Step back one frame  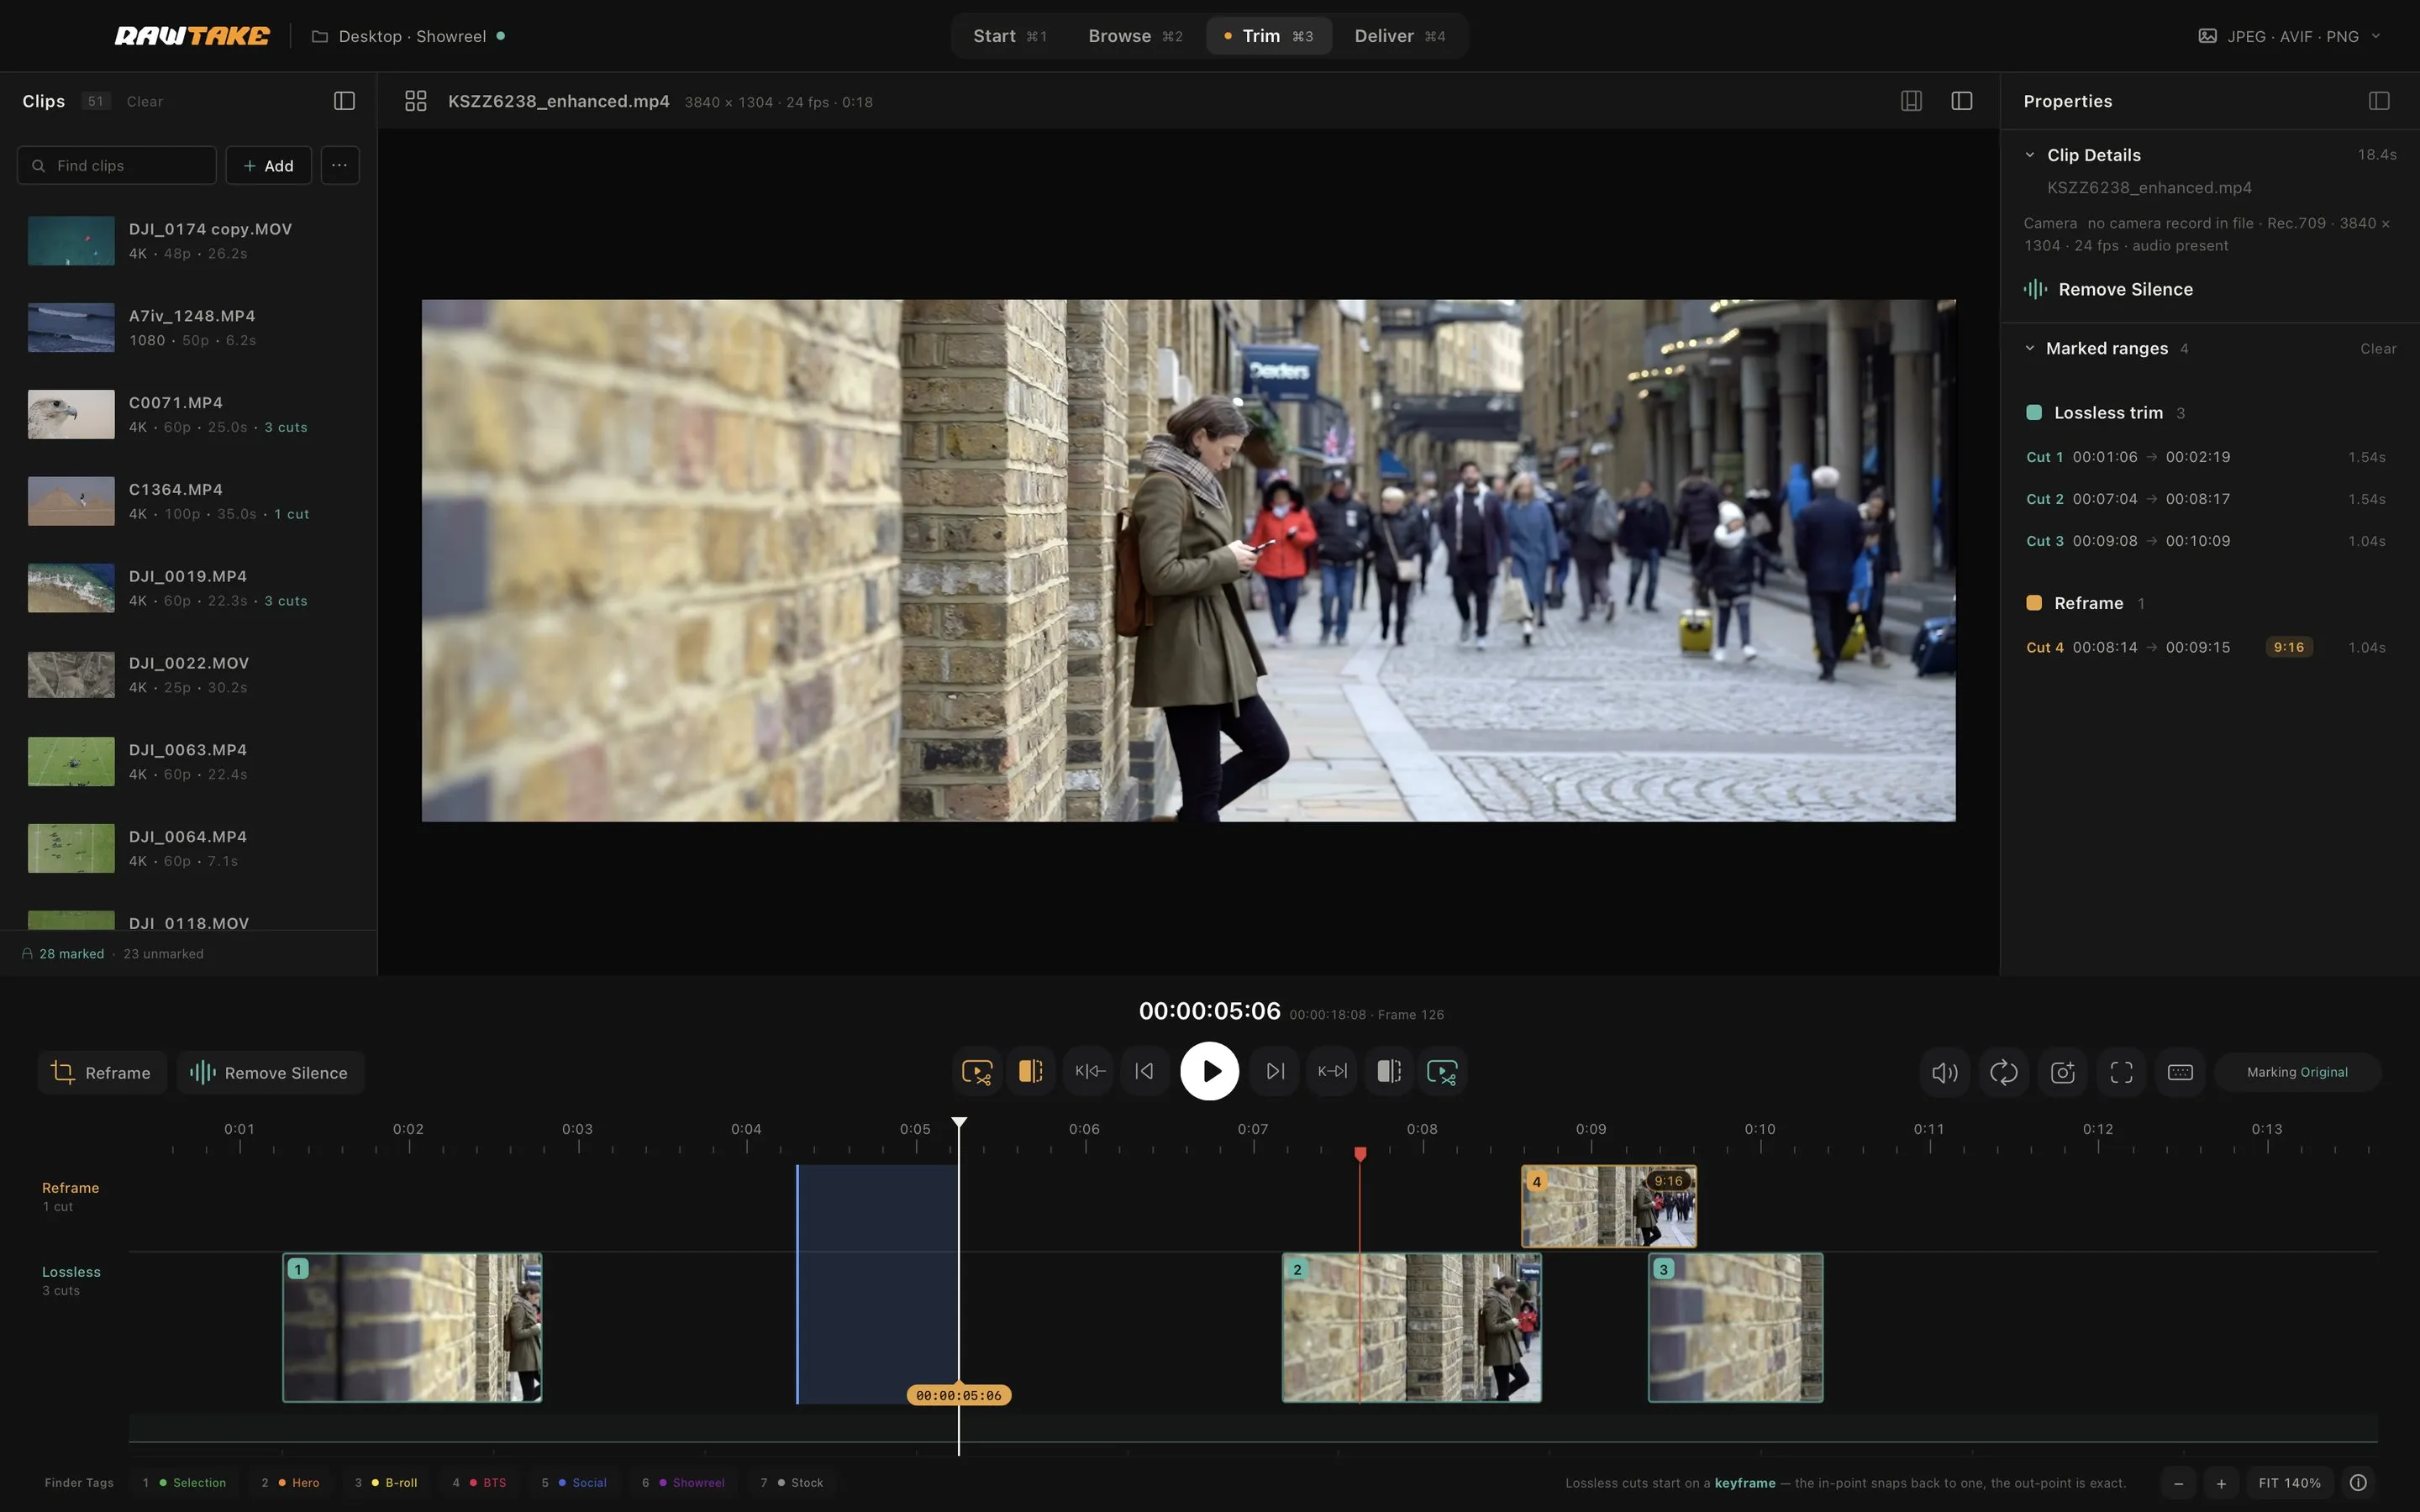coord(1145,1072)
